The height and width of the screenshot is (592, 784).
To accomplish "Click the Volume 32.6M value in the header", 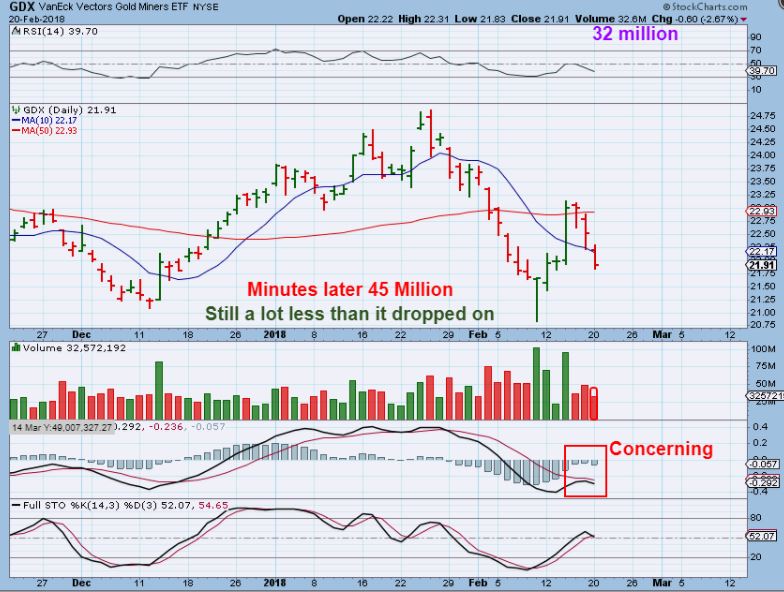I will click(x=611, y=19).
